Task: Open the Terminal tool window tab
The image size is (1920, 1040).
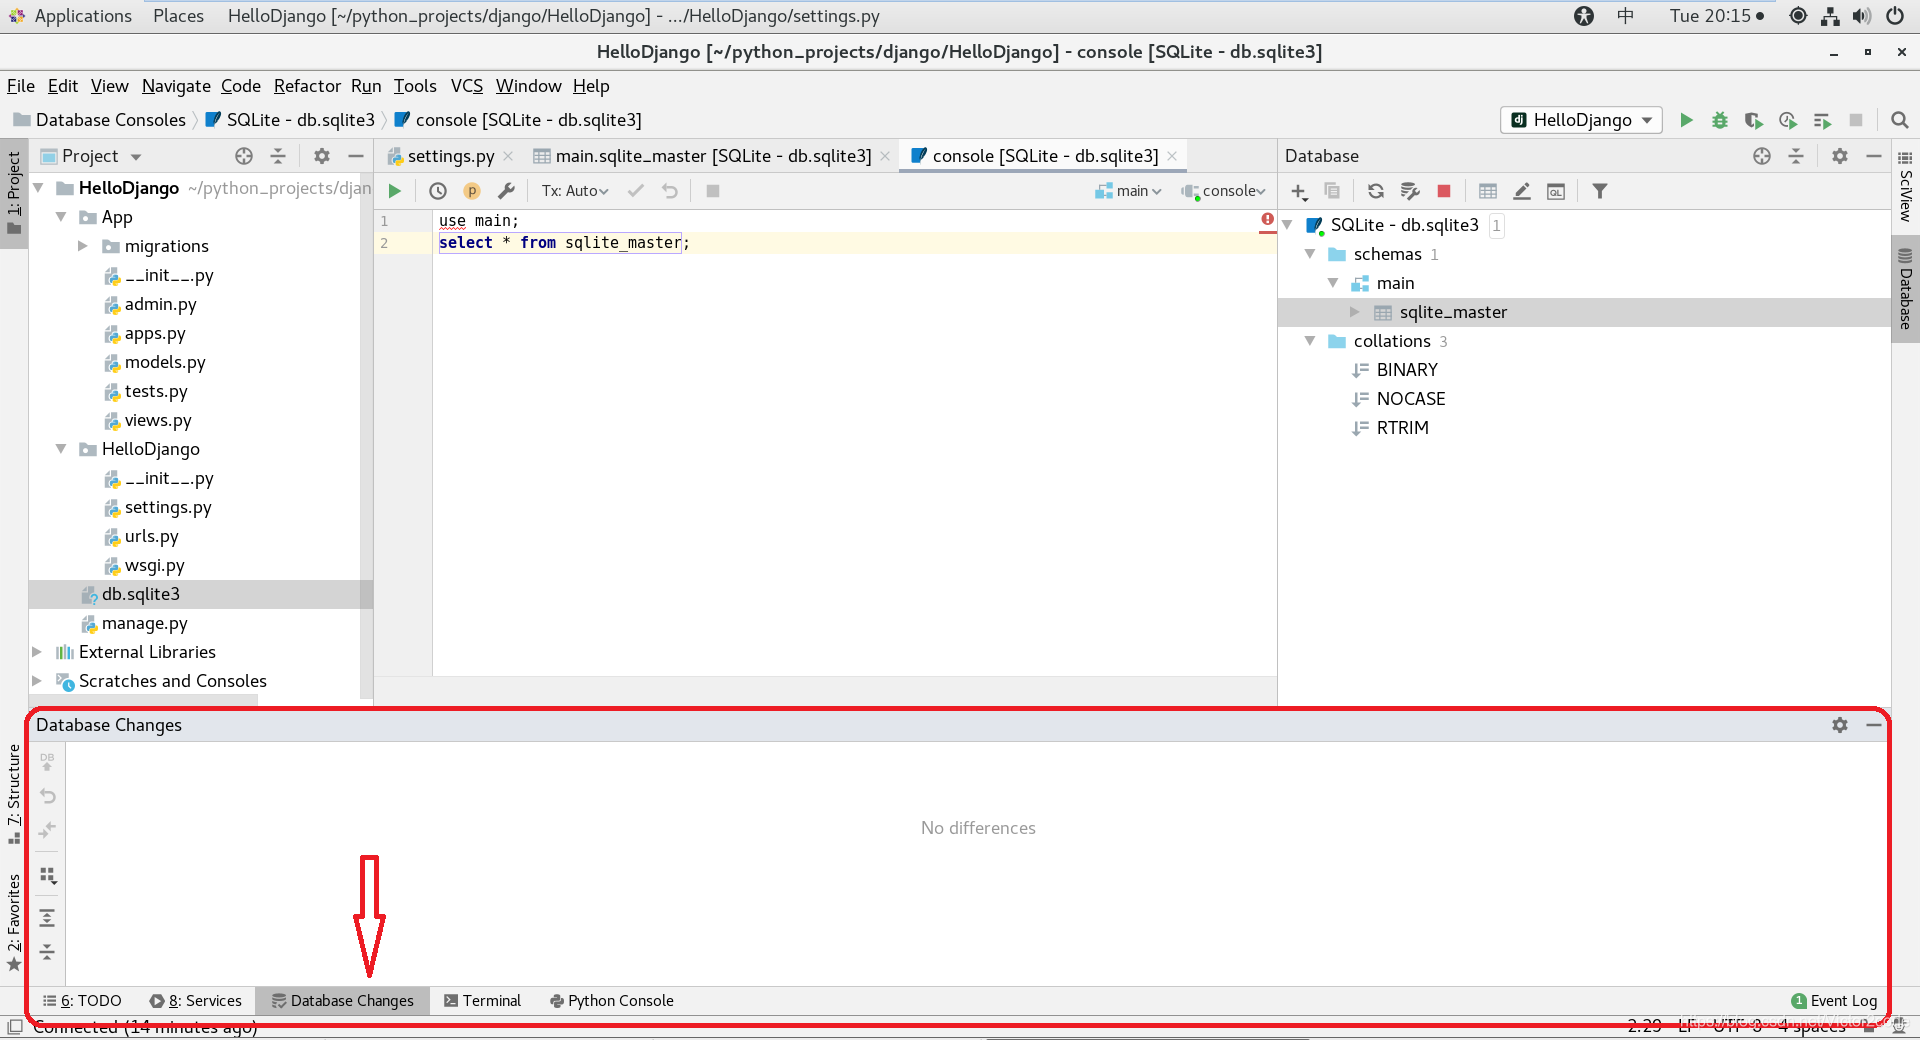Action: click(x=482, y=1001)
